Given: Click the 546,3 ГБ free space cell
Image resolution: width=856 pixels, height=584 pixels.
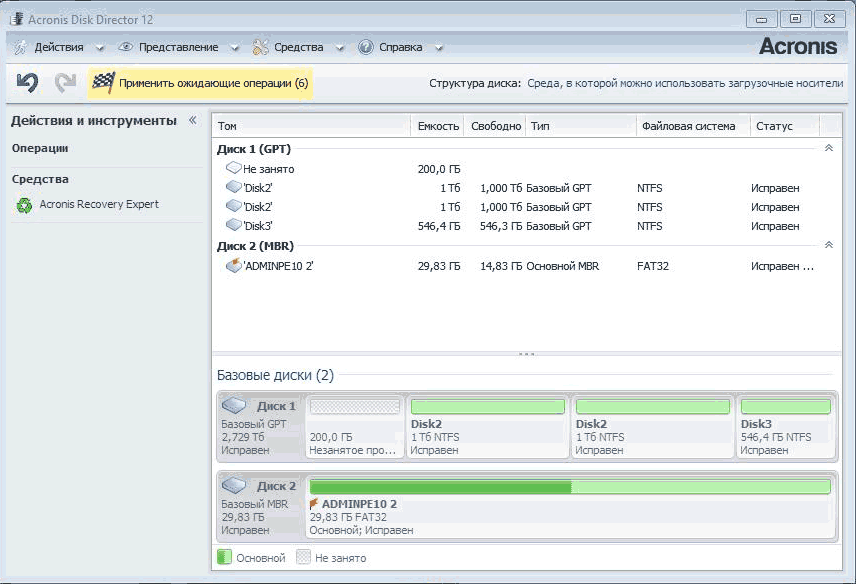Looking at the screenshot, I should (501, 226).
